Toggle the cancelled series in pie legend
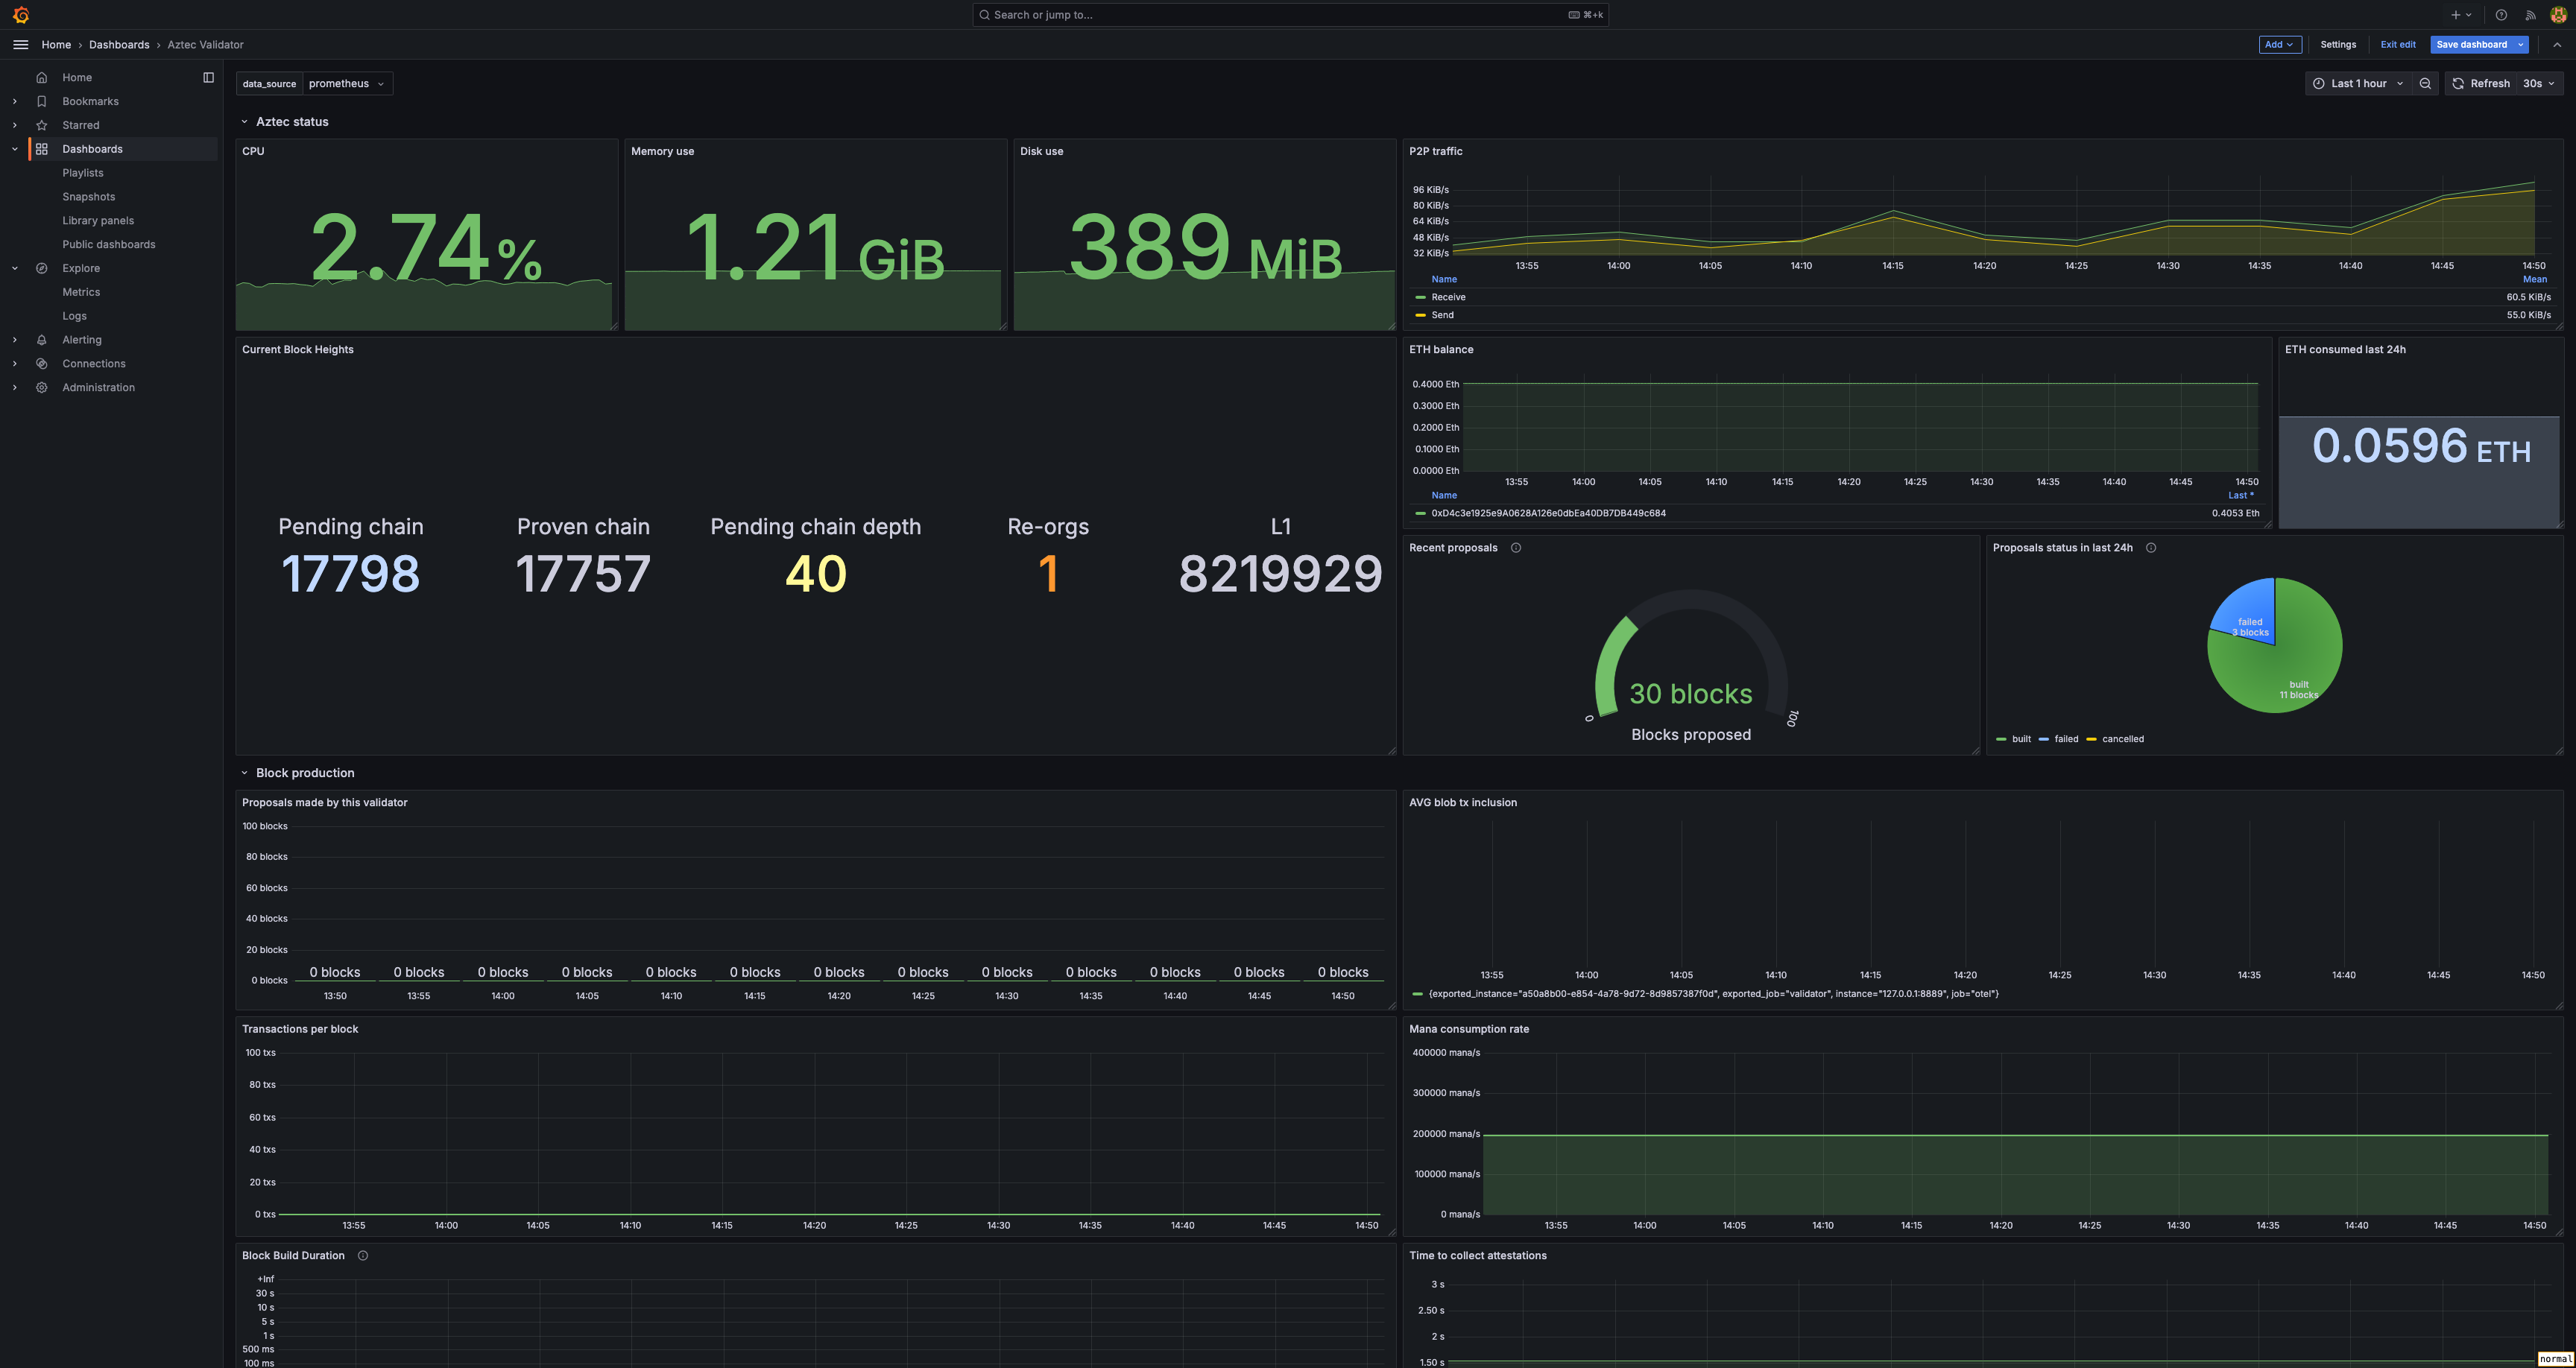 point(2122,739)
